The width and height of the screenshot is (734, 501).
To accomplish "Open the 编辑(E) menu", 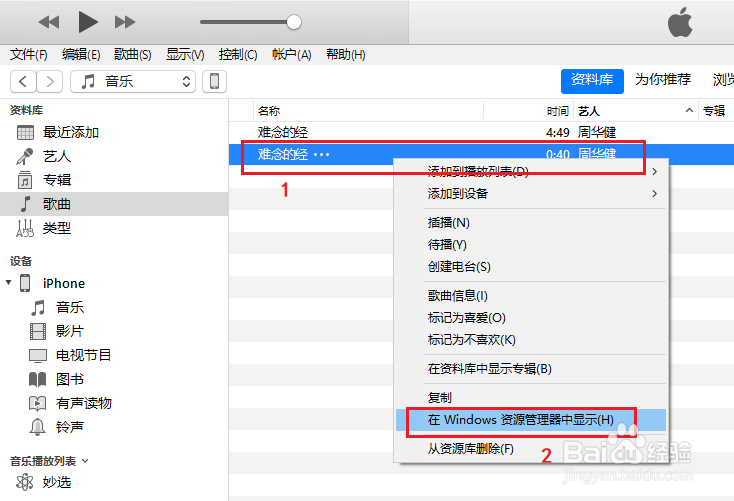I will pos(81,55).
